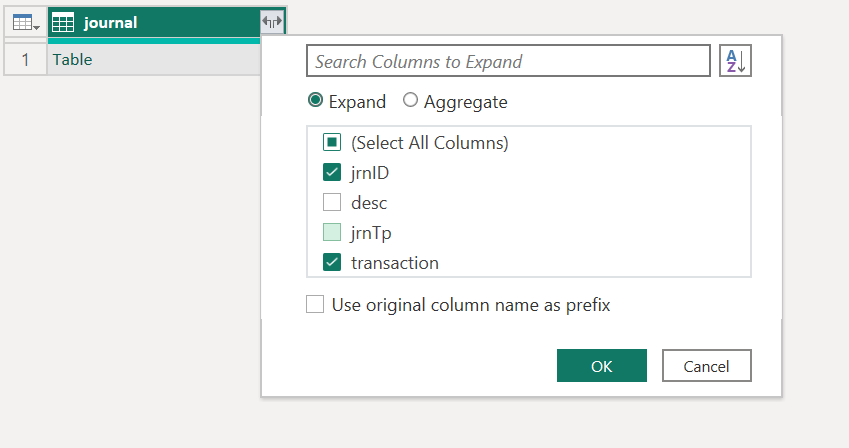This screenshot has width=849, height=448.
Task: Uncheck the jrnID column checkbox
Action: (x=333, y=173)
